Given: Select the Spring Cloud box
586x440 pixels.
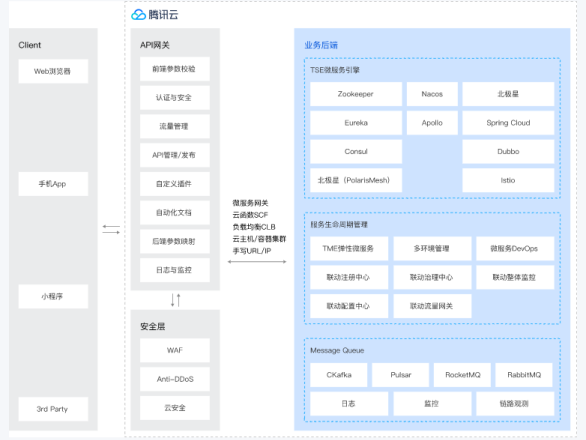Looking at the screenshot, I should pos(508,123).
